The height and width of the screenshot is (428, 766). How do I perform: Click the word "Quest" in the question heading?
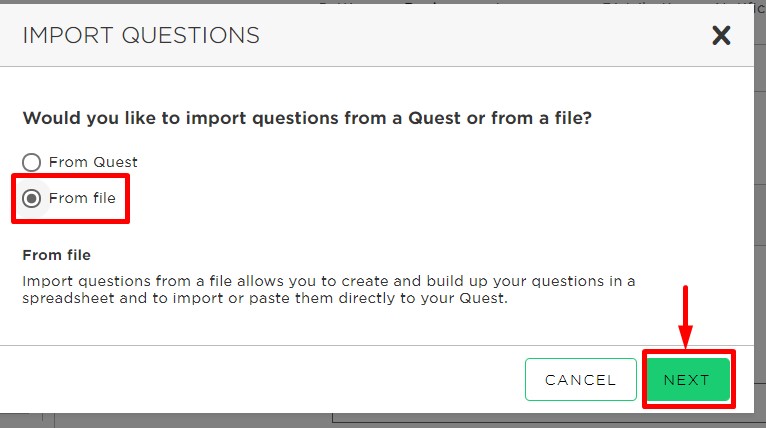434,118
